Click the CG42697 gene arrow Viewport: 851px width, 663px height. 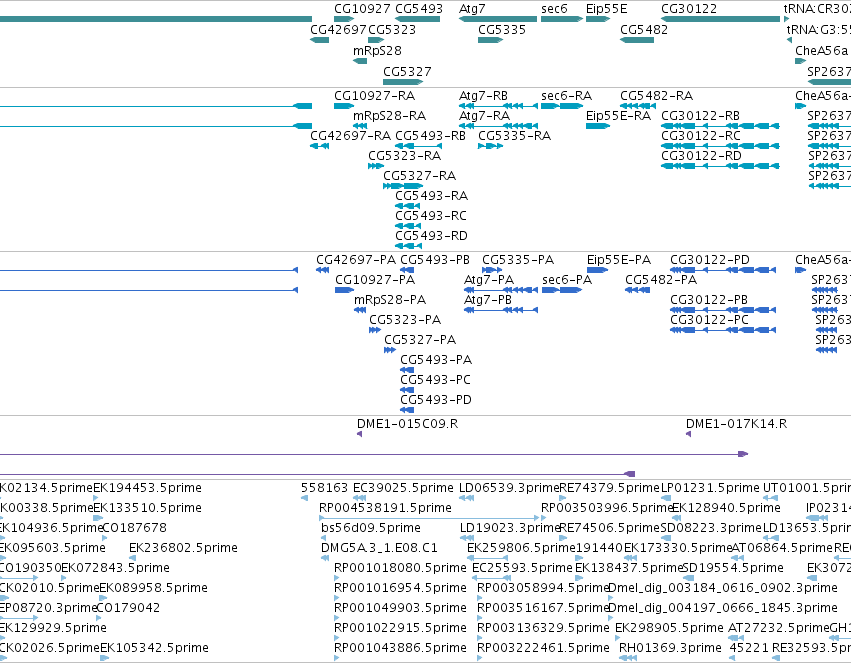pos(319,40)
